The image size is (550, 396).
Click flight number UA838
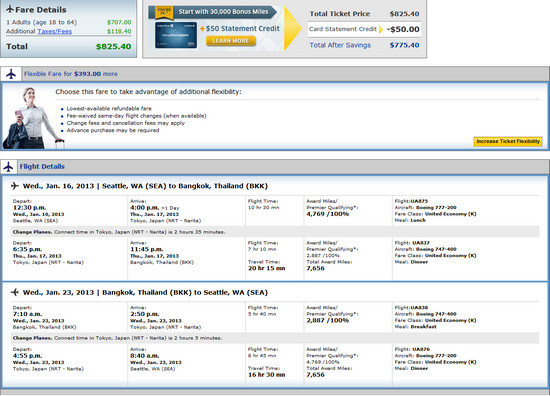click(x=419, y=308)
